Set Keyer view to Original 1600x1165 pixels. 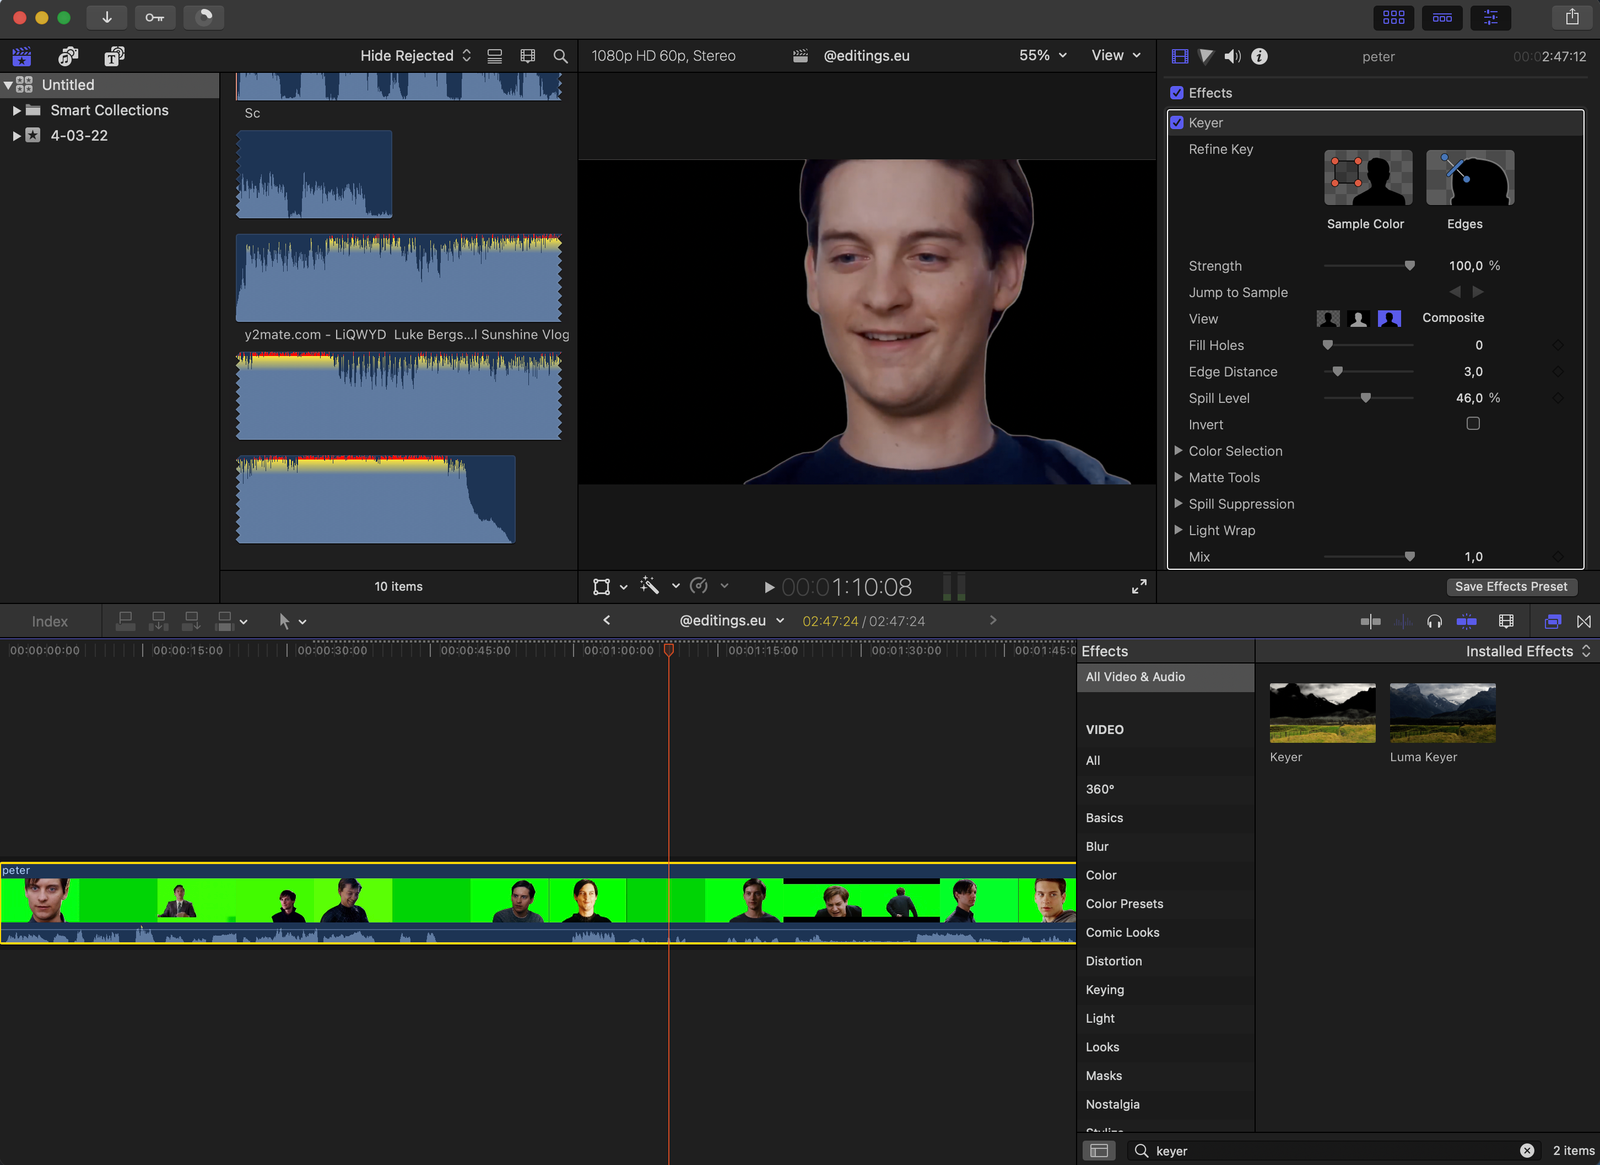[x=1328, y=319]
